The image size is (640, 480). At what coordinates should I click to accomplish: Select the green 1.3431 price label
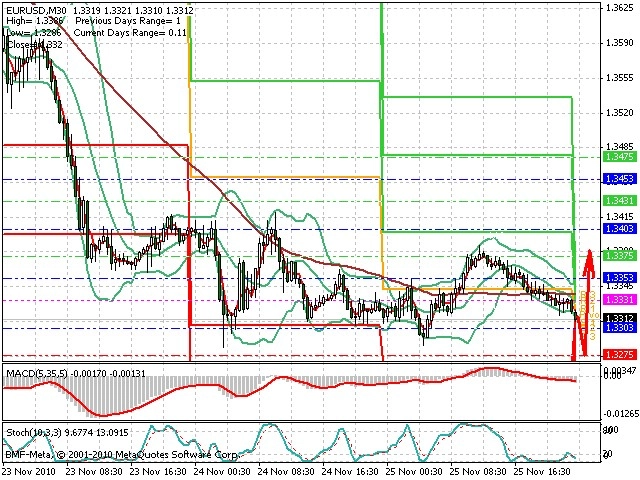click(620, 200)
